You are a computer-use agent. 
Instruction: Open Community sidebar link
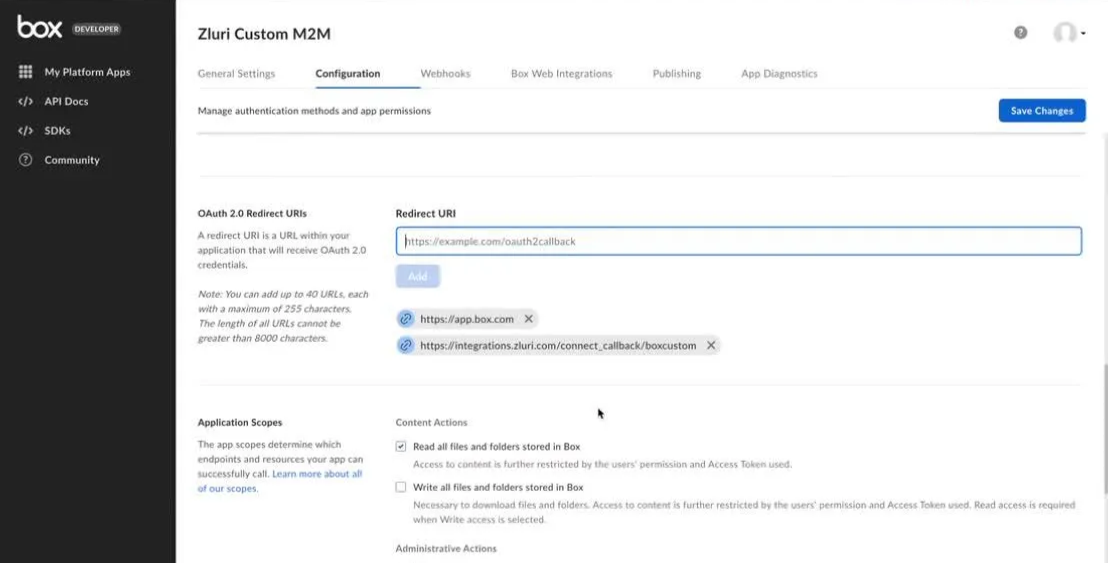tap(72, 160)
